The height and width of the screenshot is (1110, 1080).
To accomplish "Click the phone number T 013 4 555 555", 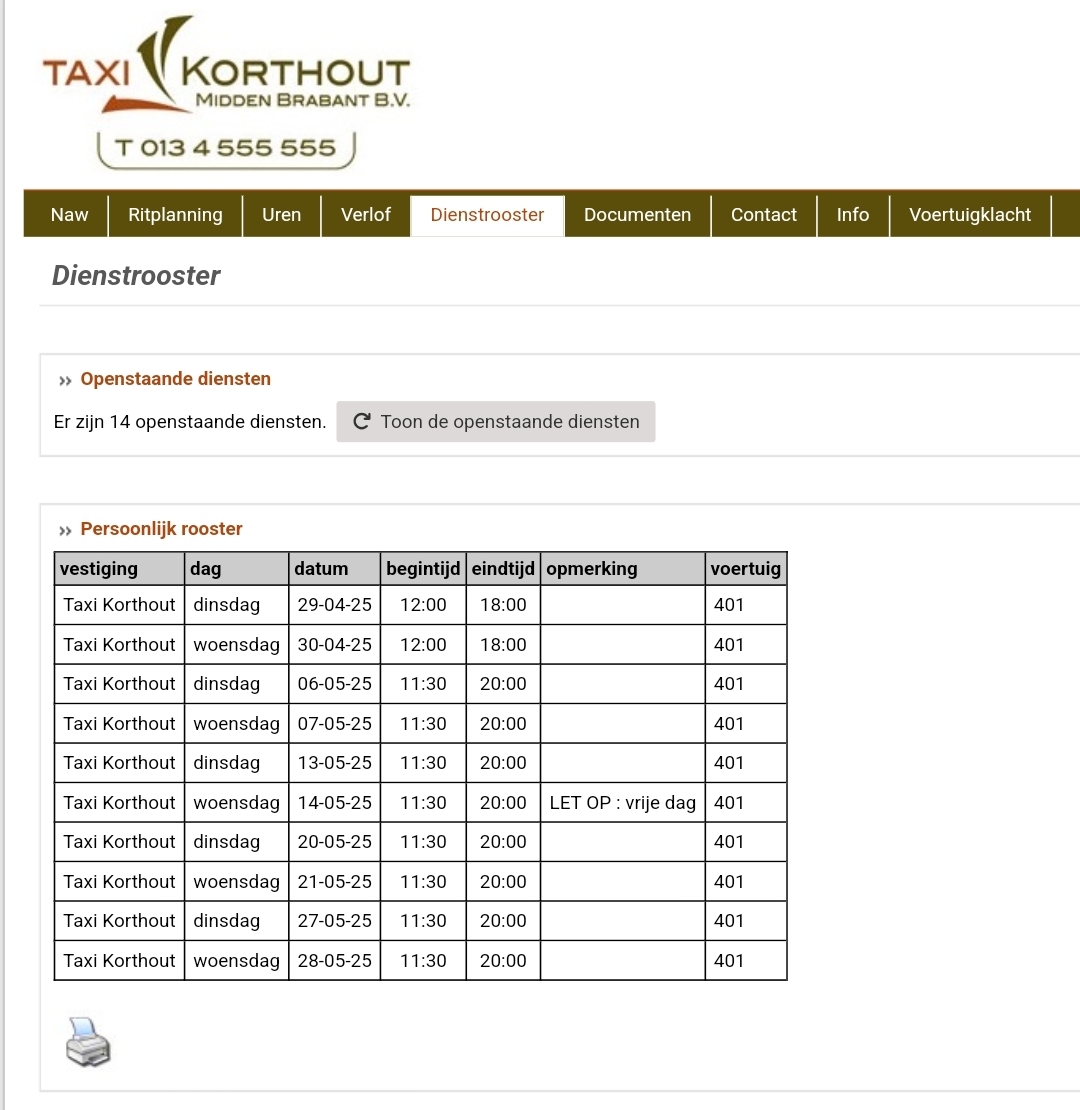I will click(226, 149).
